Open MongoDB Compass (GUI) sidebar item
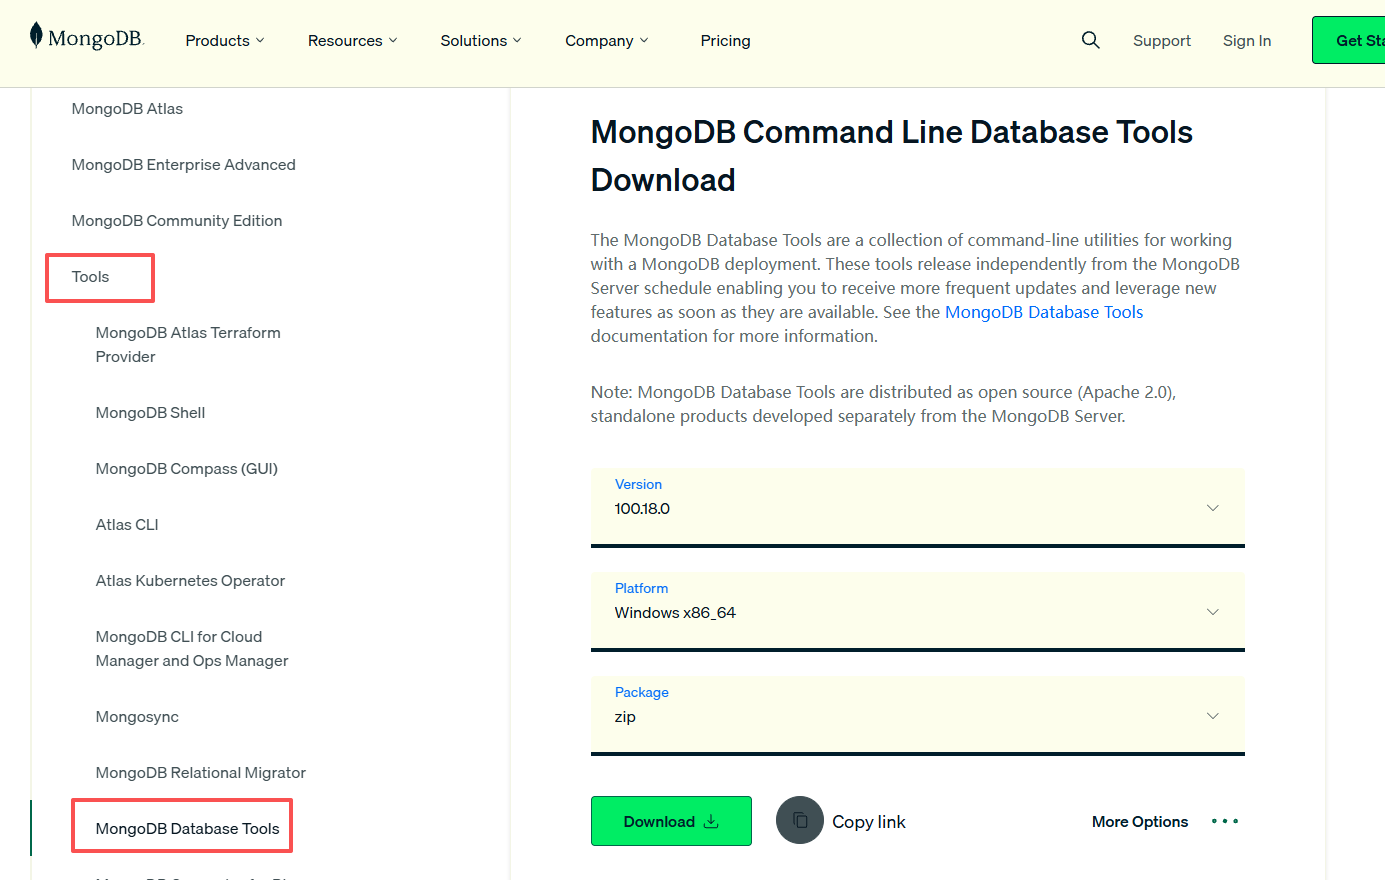Screen dimensions: 1385x880 (x=187, y=469)
